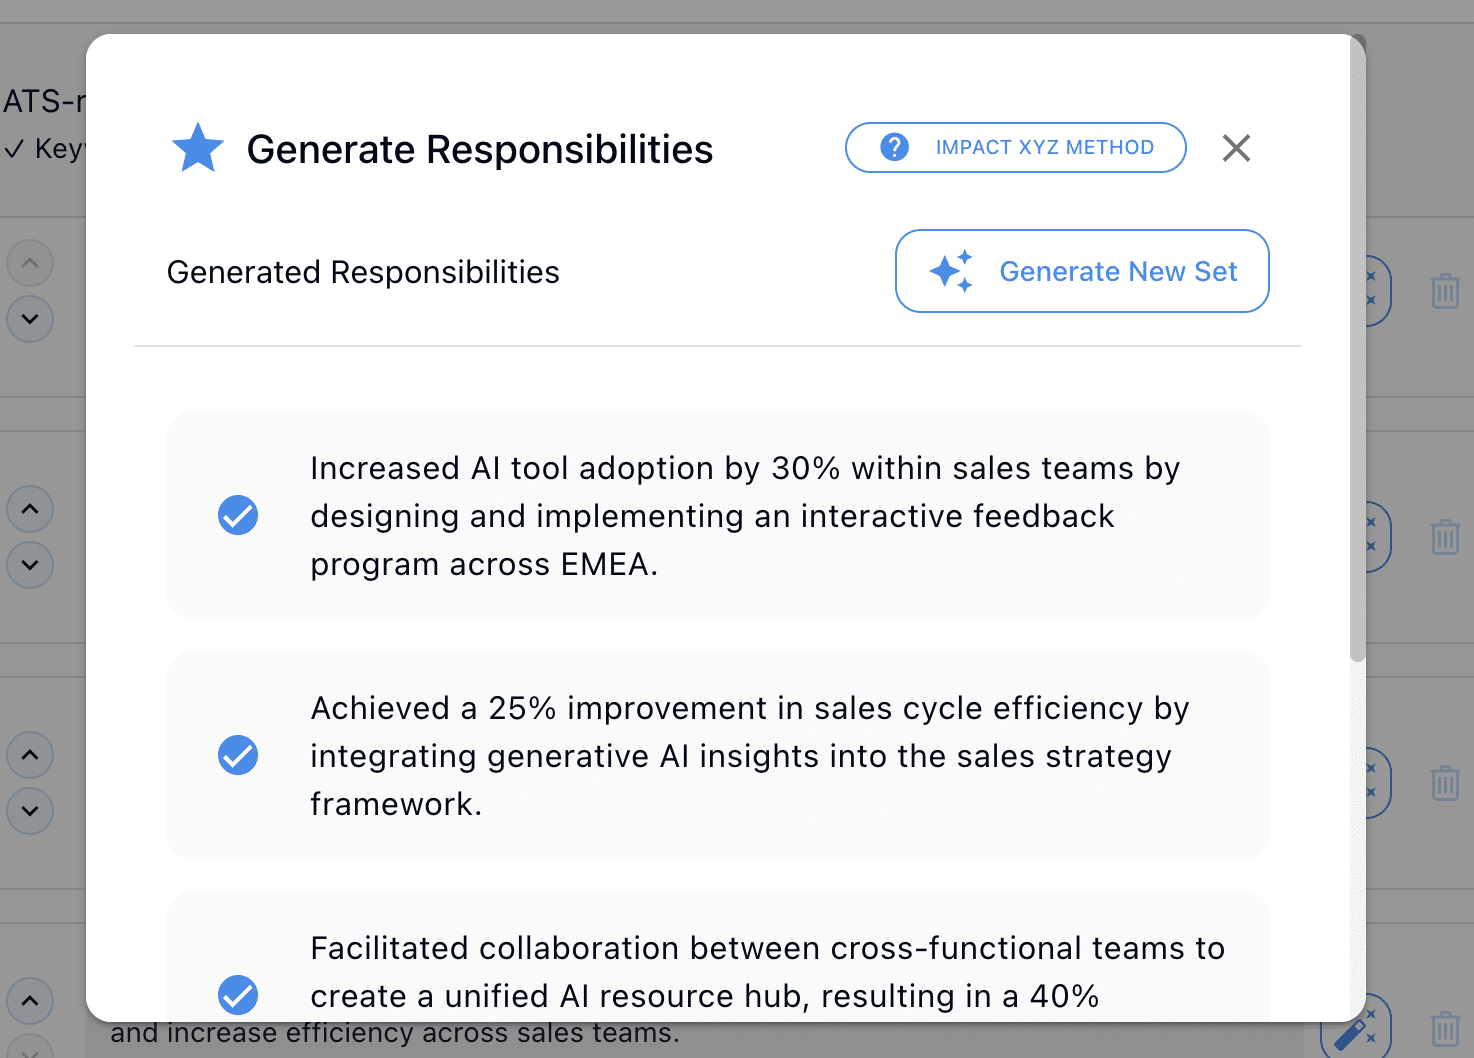Click the down chevron in the second row
1474x1058 pixels.
pyautogui.click(x=30, y=565)
